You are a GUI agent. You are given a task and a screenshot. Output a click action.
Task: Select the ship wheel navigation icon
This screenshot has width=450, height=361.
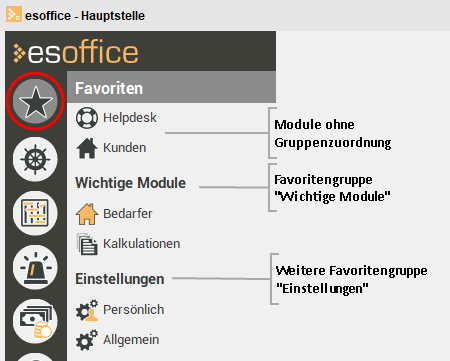35,159
